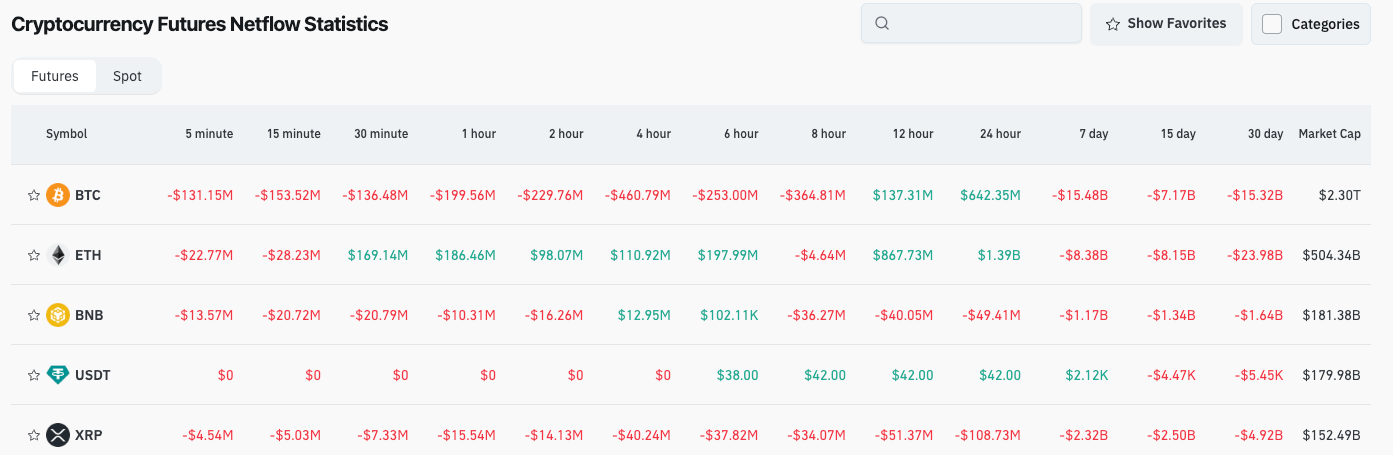Switch to the Spot tab
The image size is (1393, 455).
coord(127,76)
